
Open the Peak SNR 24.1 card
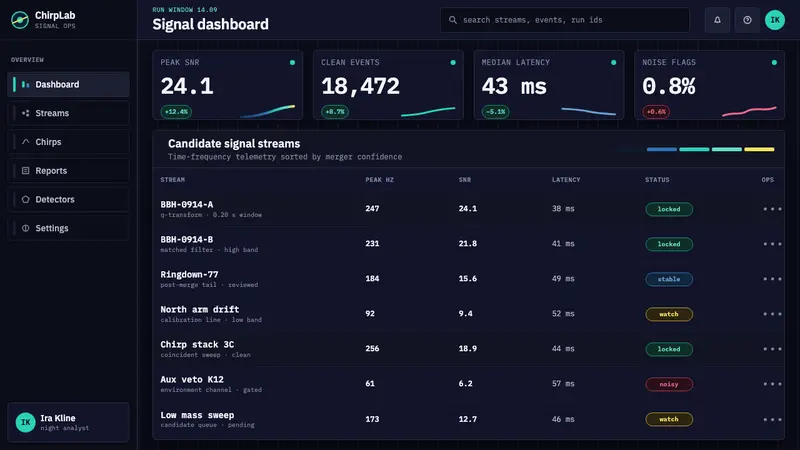pyautogui.click(x=228, y=85)
